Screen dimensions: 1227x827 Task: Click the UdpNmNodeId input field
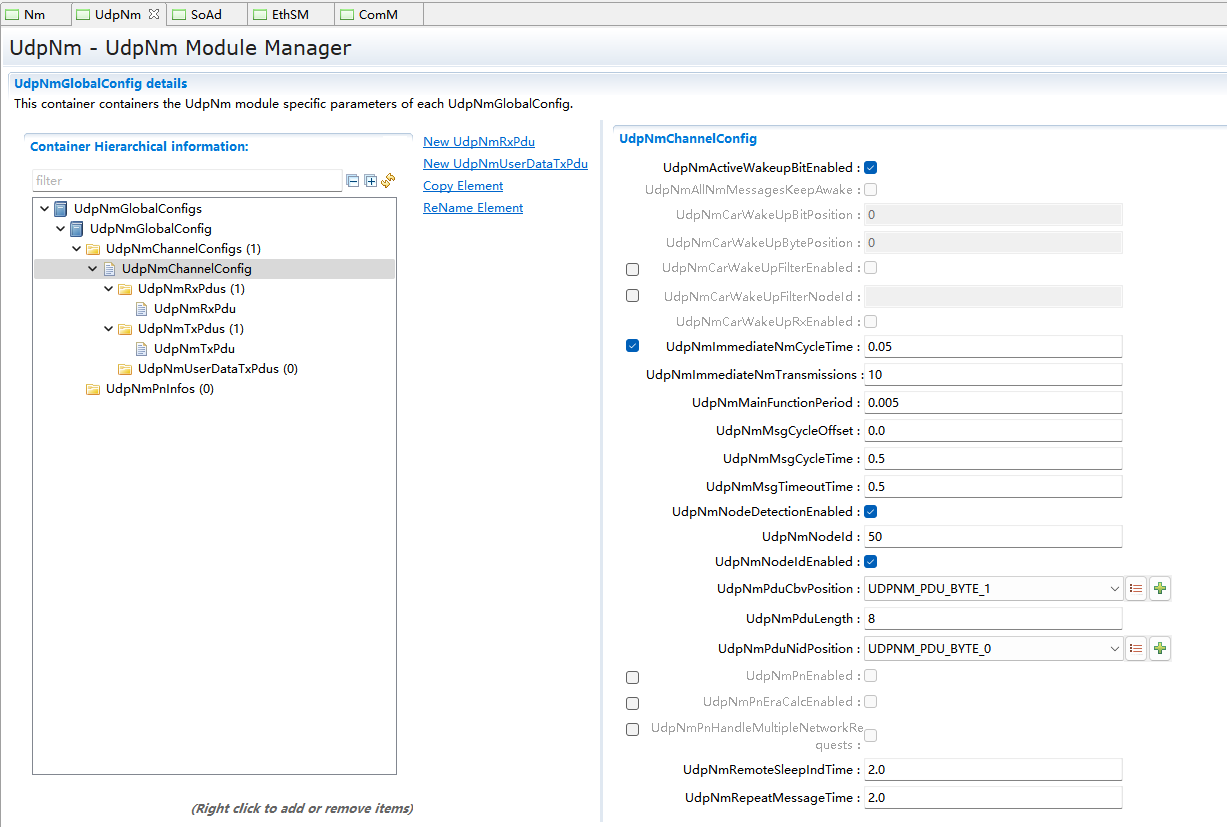(992, 537)
